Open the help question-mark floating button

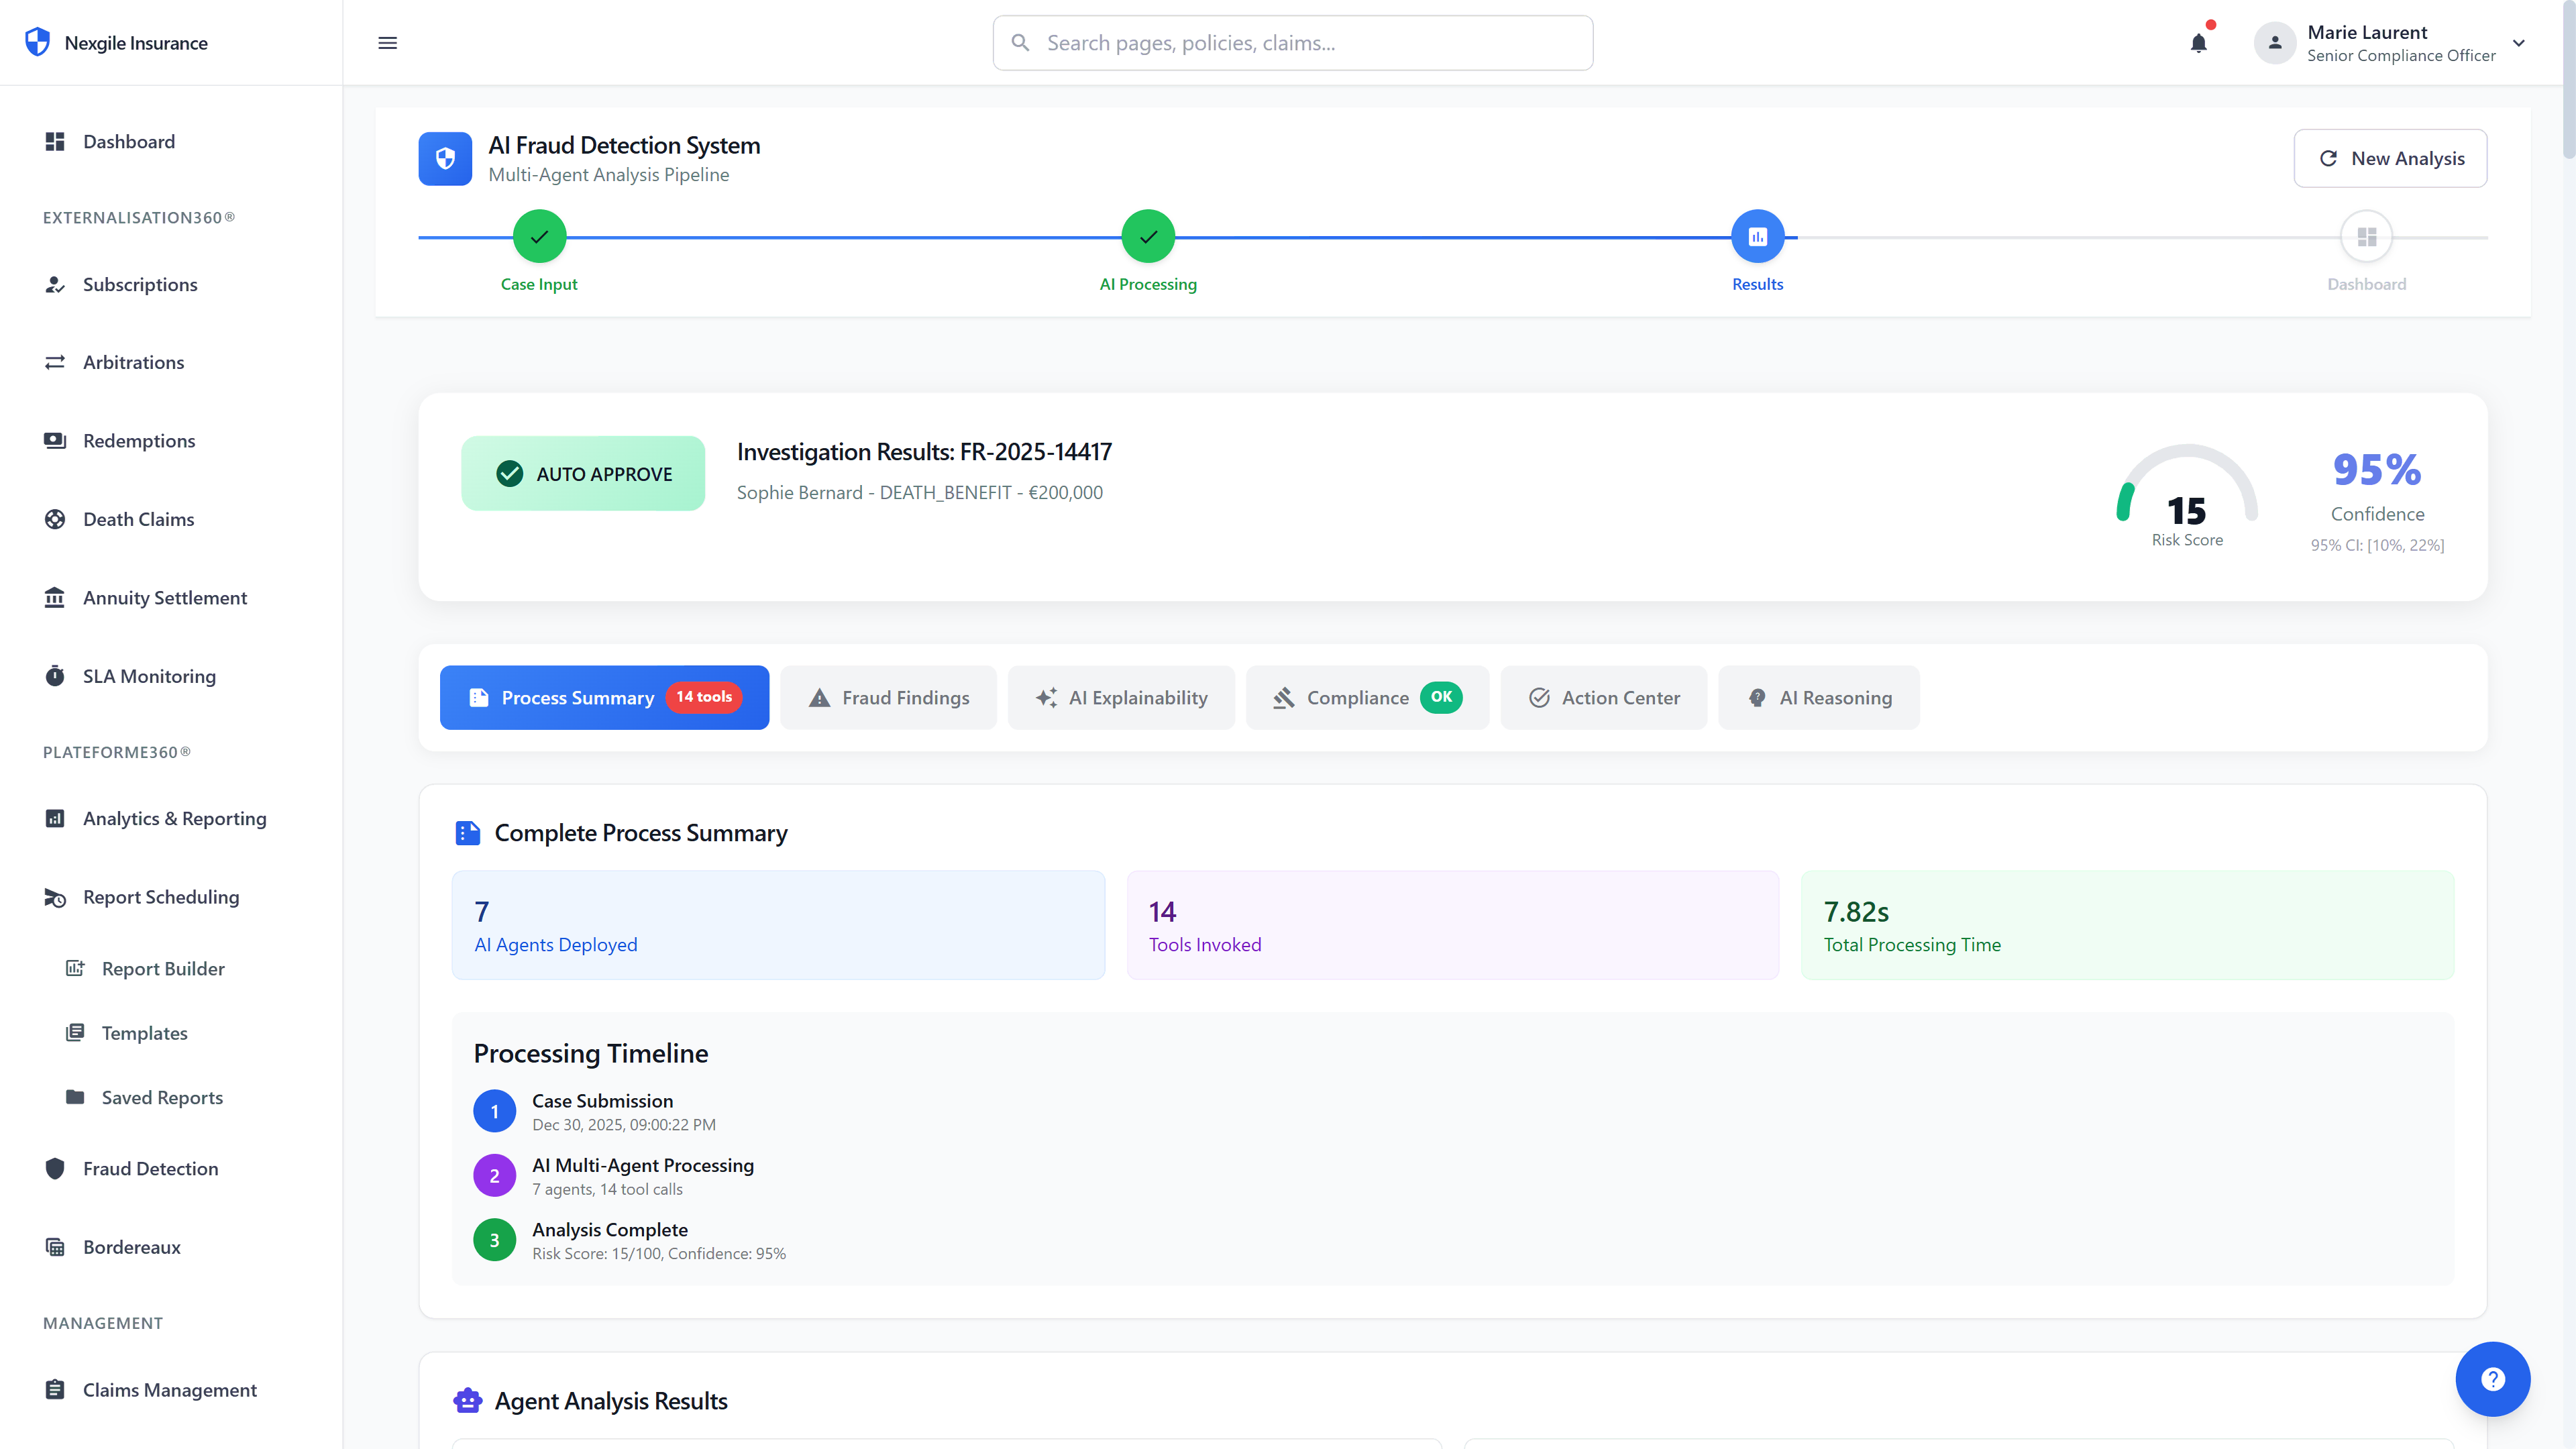tap(2492, 1379)
